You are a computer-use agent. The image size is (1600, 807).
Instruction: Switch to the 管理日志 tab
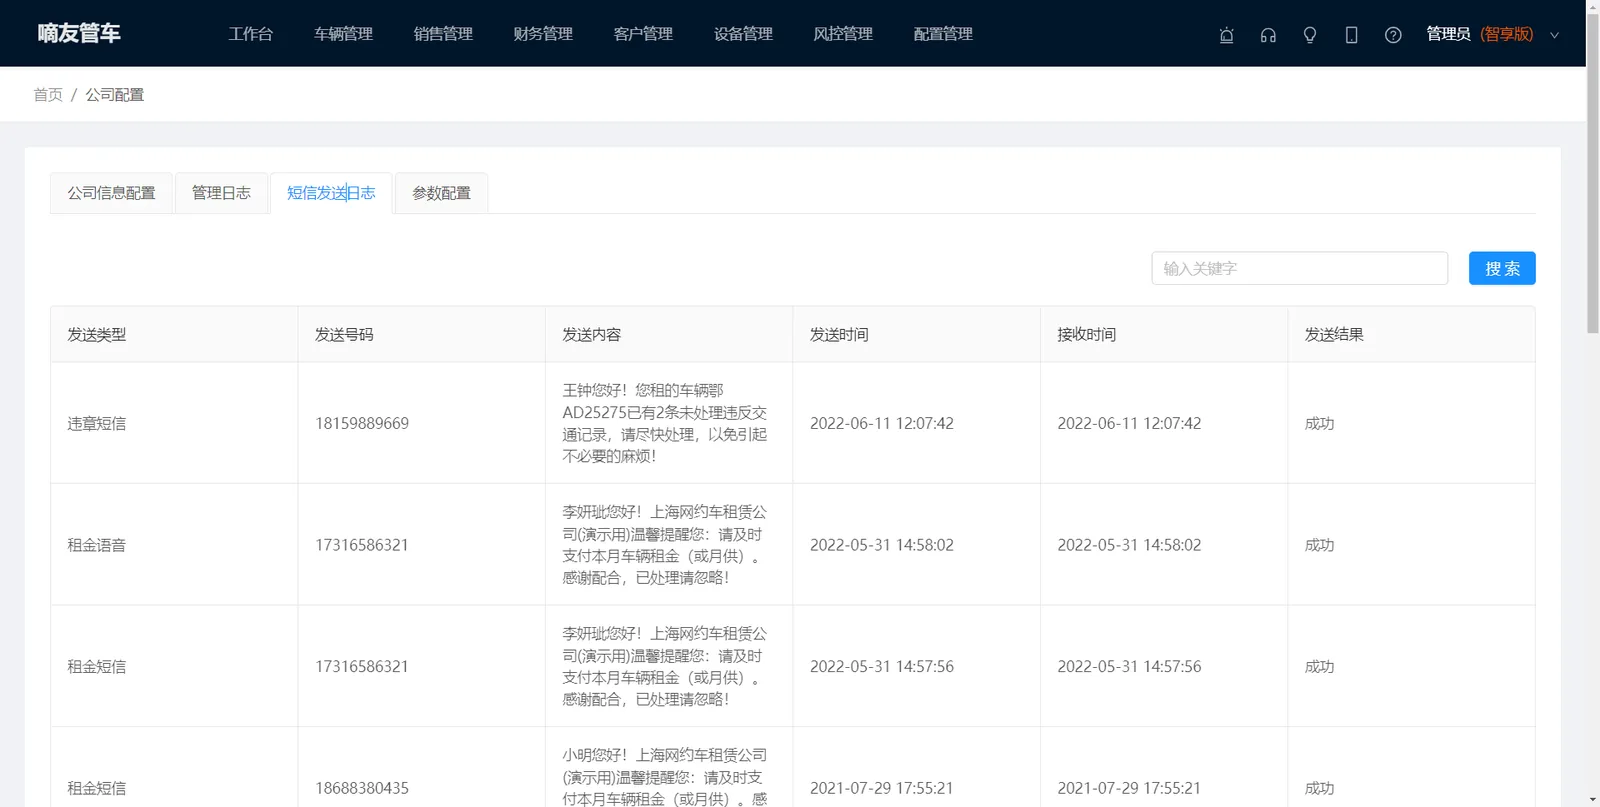click(221, 193)
